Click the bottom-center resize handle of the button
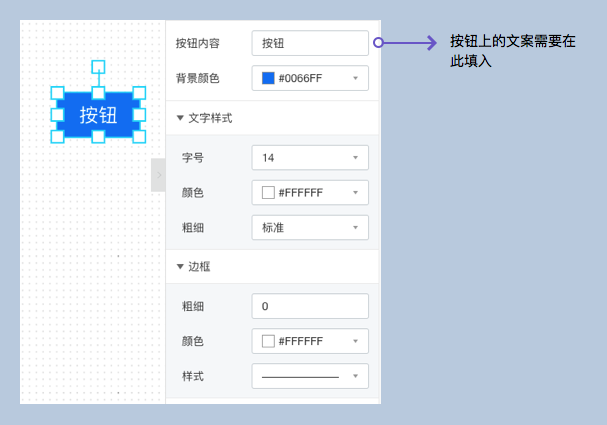Screen dimensions: 607x425 pos(98,136)
